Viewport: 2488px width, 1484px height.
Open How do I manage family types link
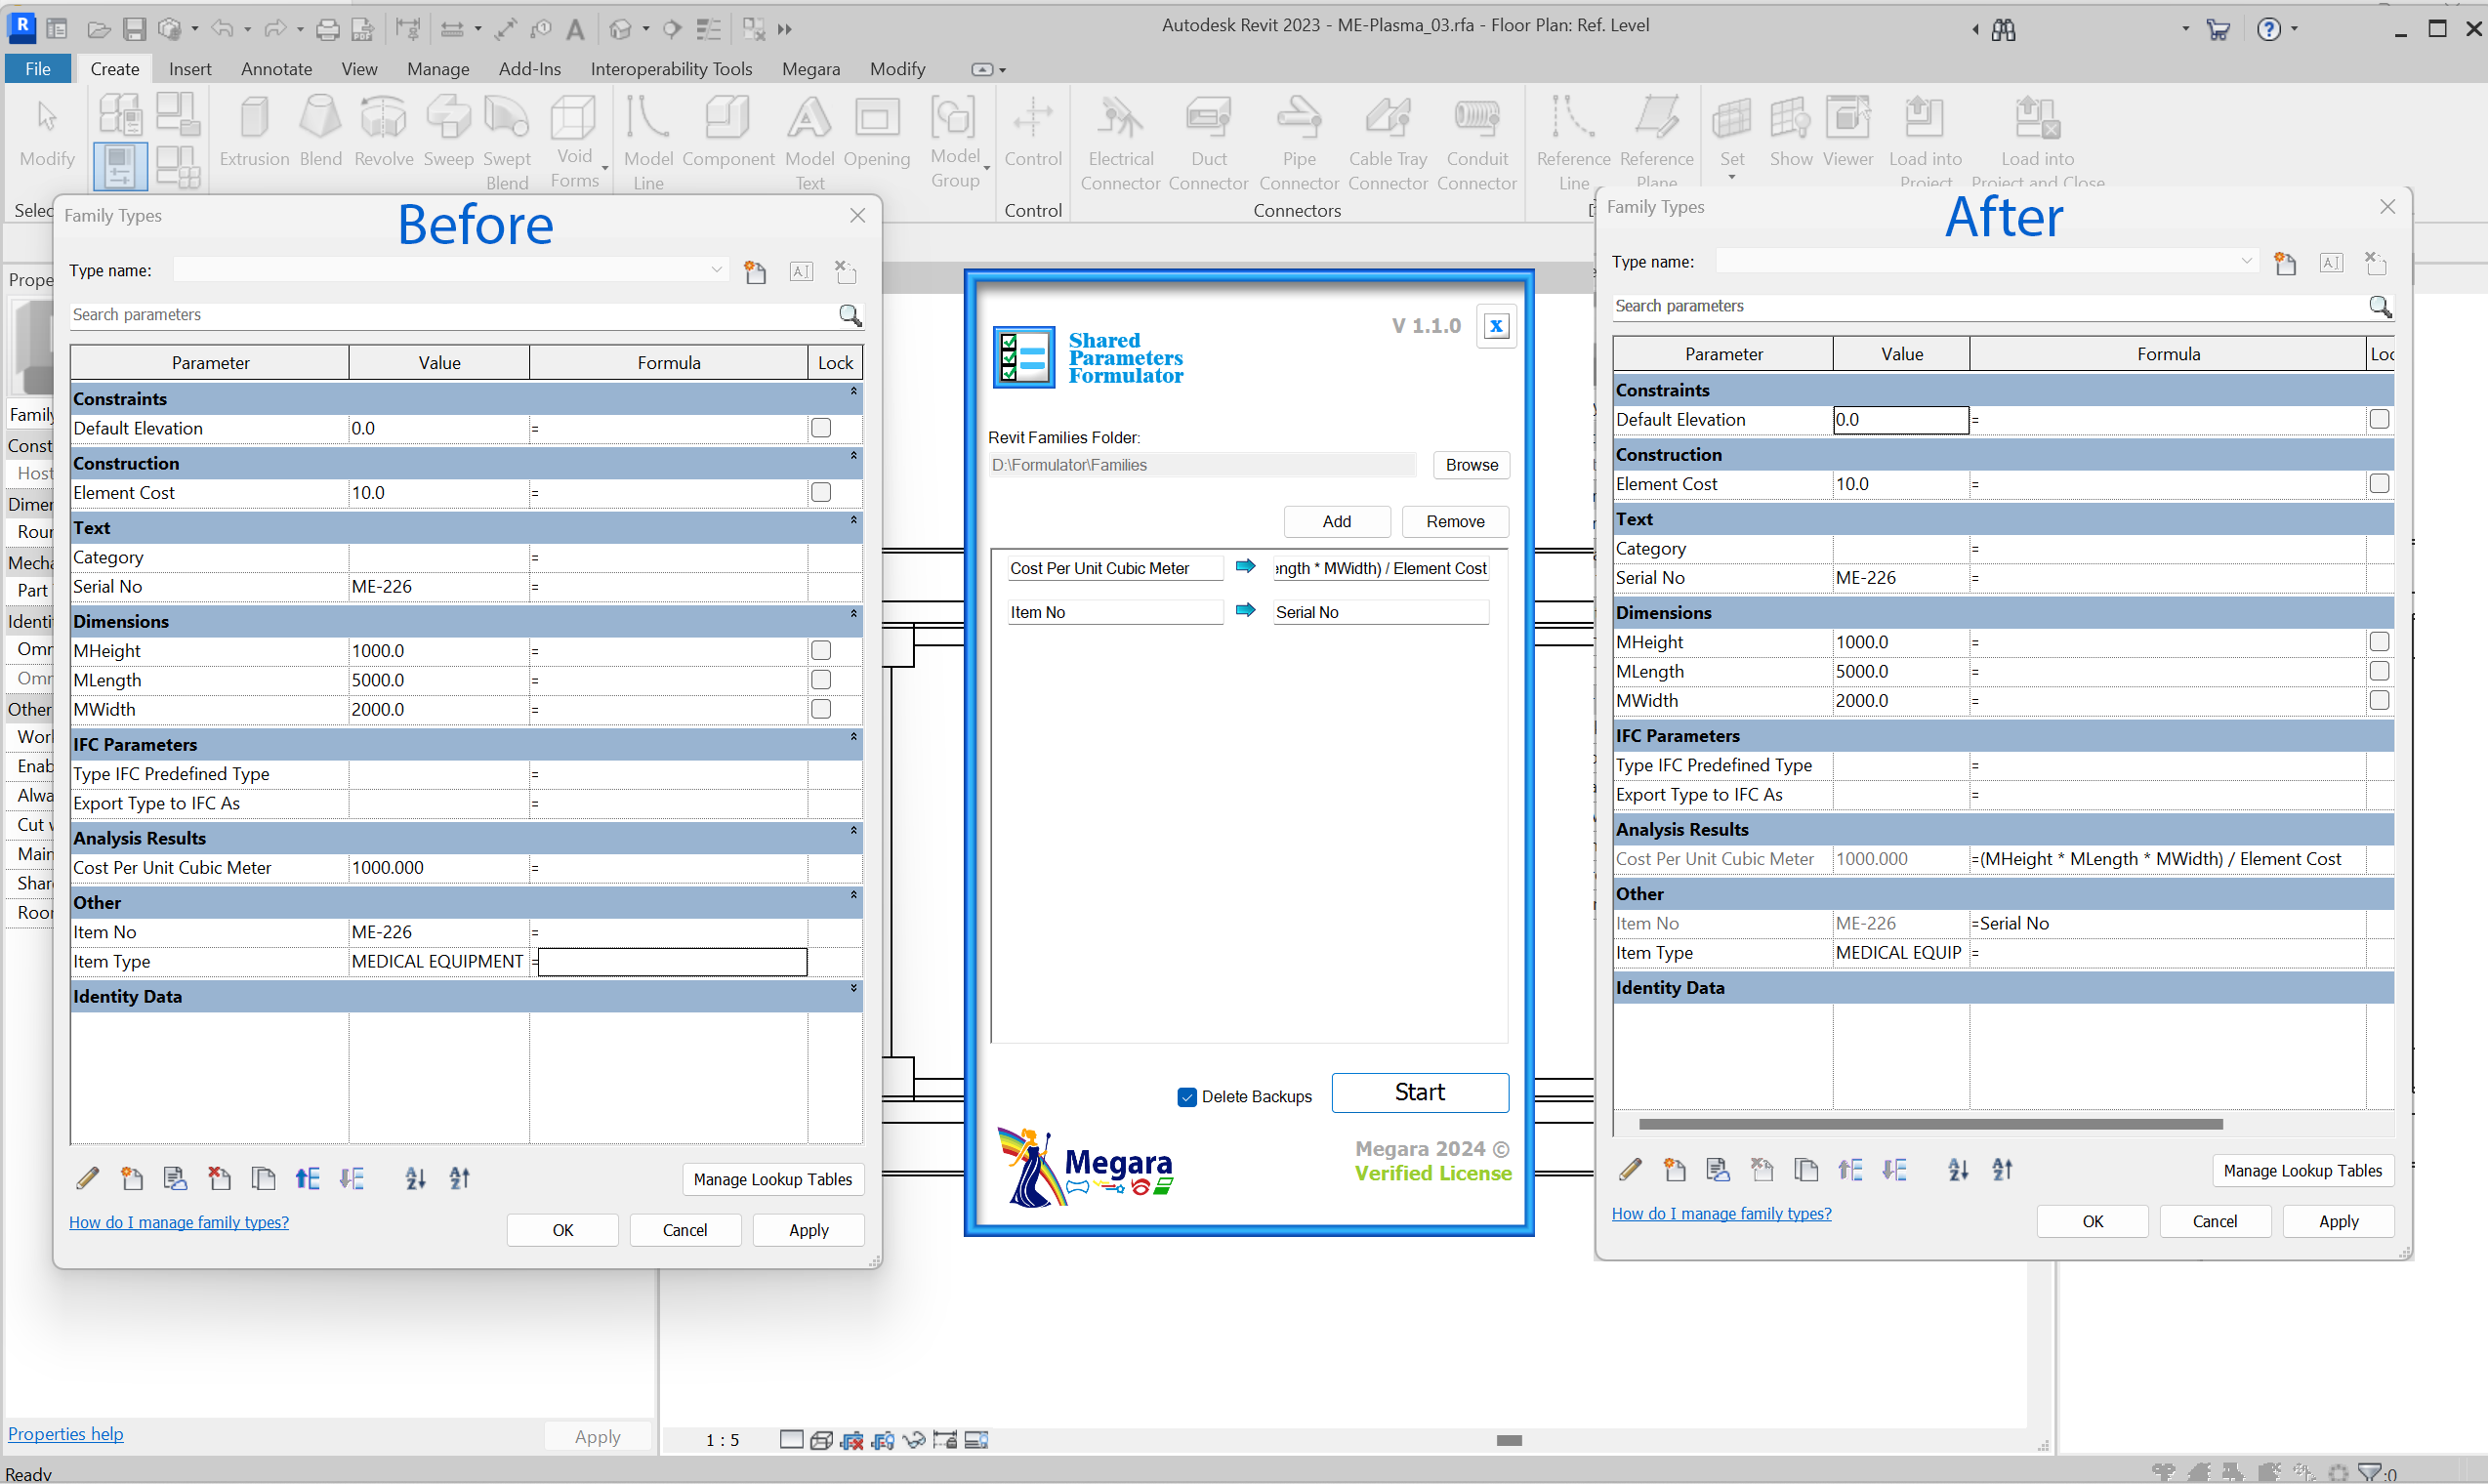[x=179, y=1222]
